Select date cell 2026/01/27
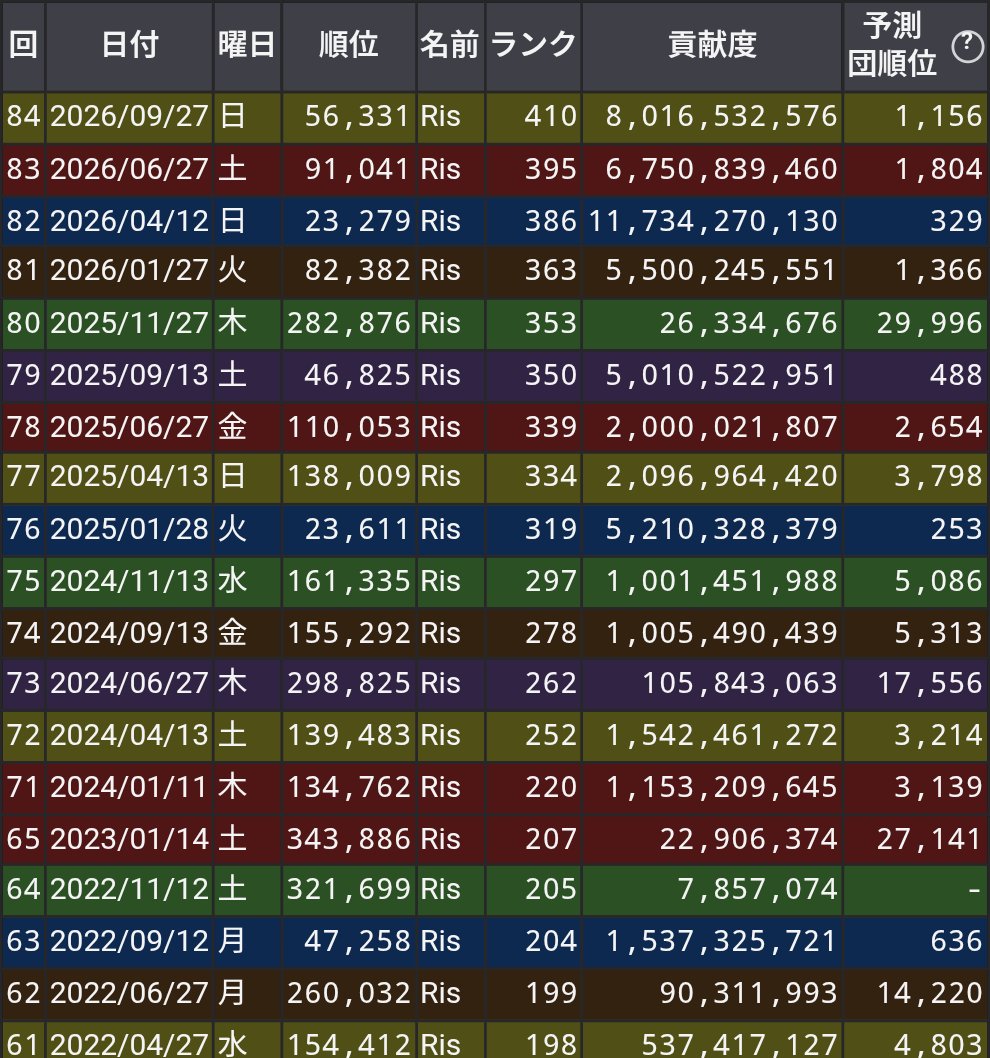 click(129, 271)
